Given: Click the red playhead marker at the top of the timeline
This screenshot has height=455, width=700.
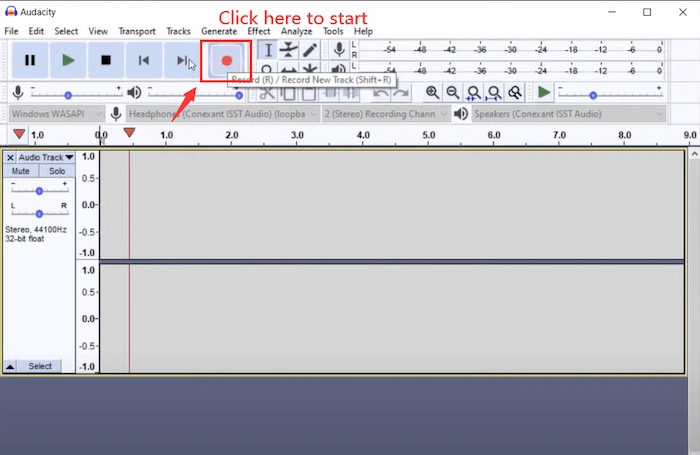Looking at the screenshot, I should tap(129, 132).
